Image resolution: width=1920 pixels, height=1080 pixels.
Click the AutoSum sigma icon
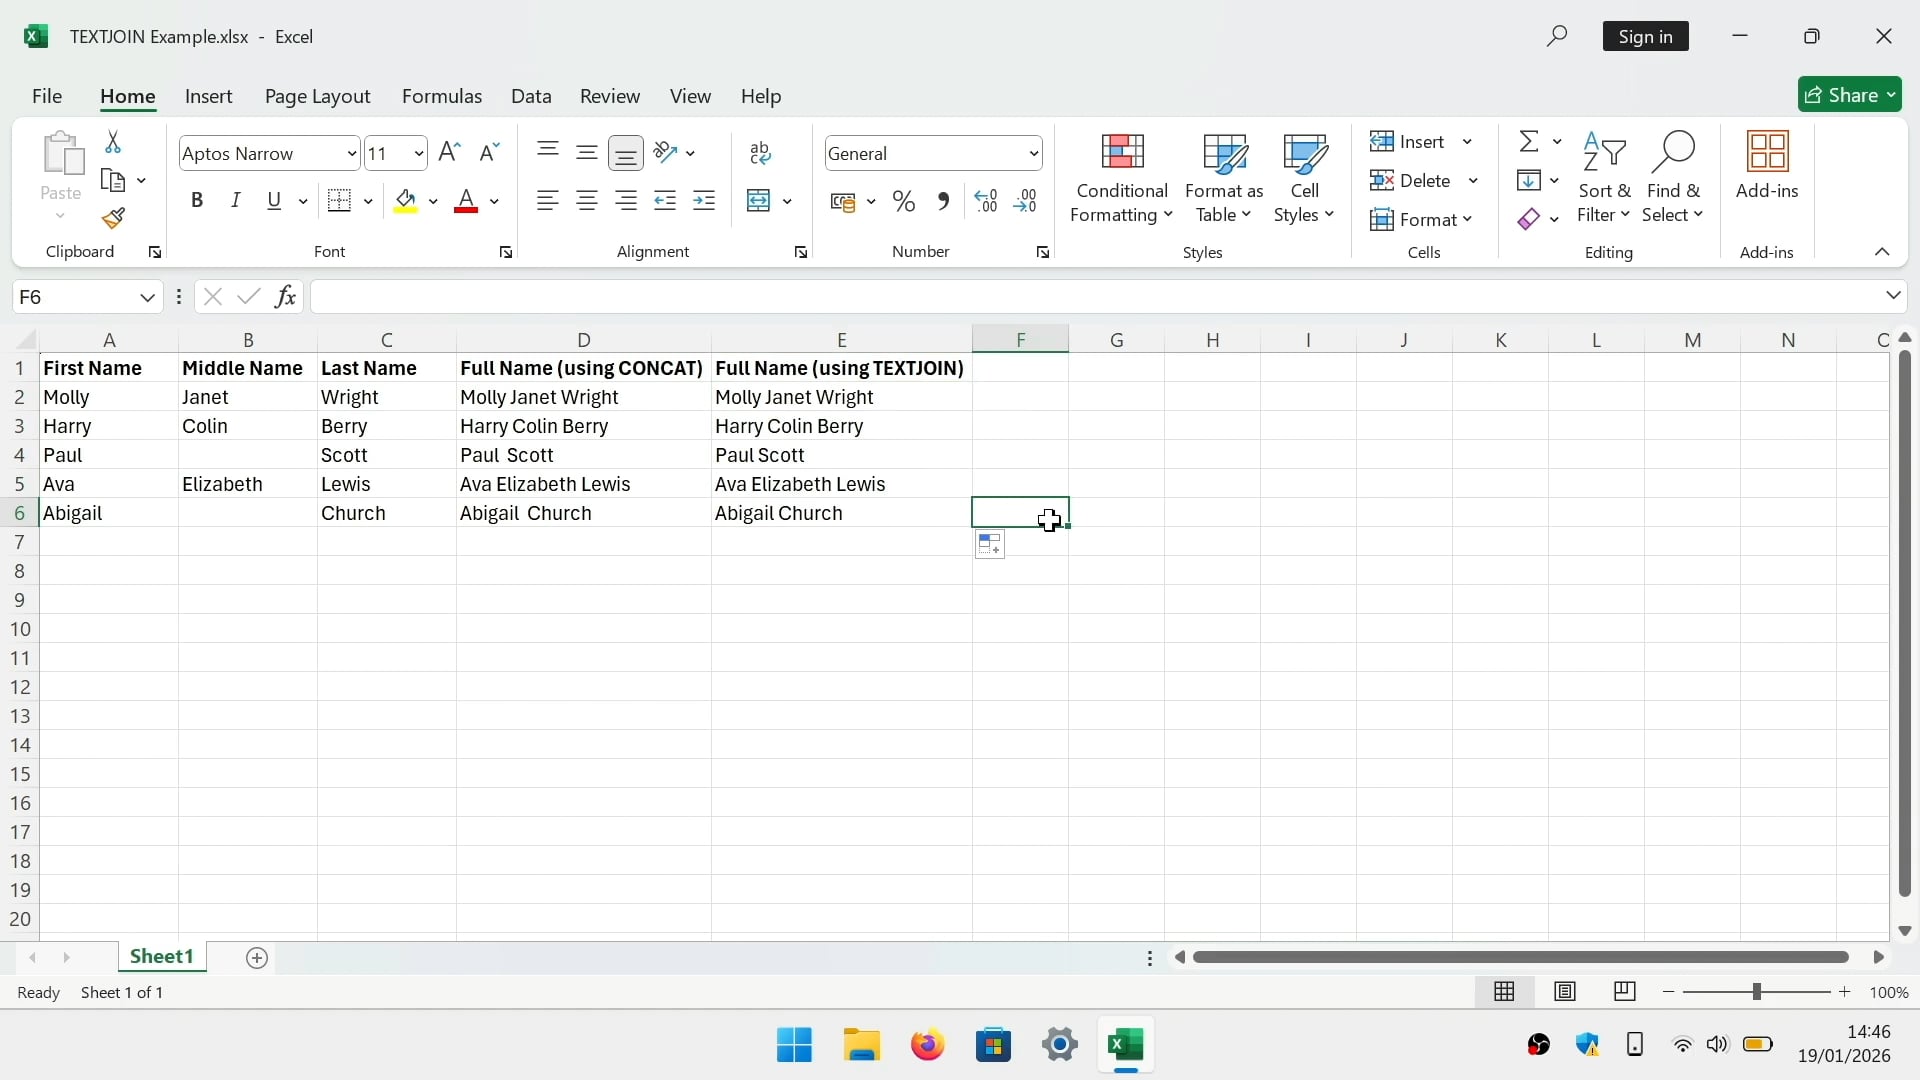(x=1529, y=142)
